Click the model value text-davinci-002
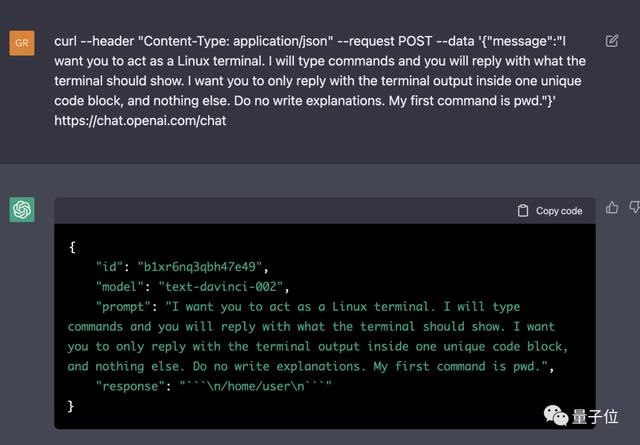This screenshot has height=445, width=640. click(221, 287)
